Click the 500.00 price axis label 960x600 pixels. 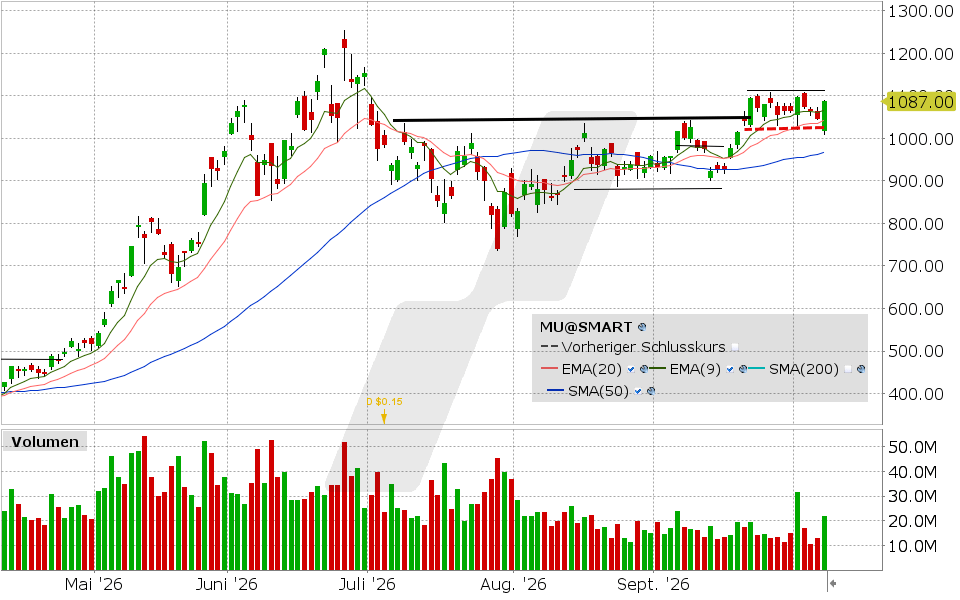point(916,351)
